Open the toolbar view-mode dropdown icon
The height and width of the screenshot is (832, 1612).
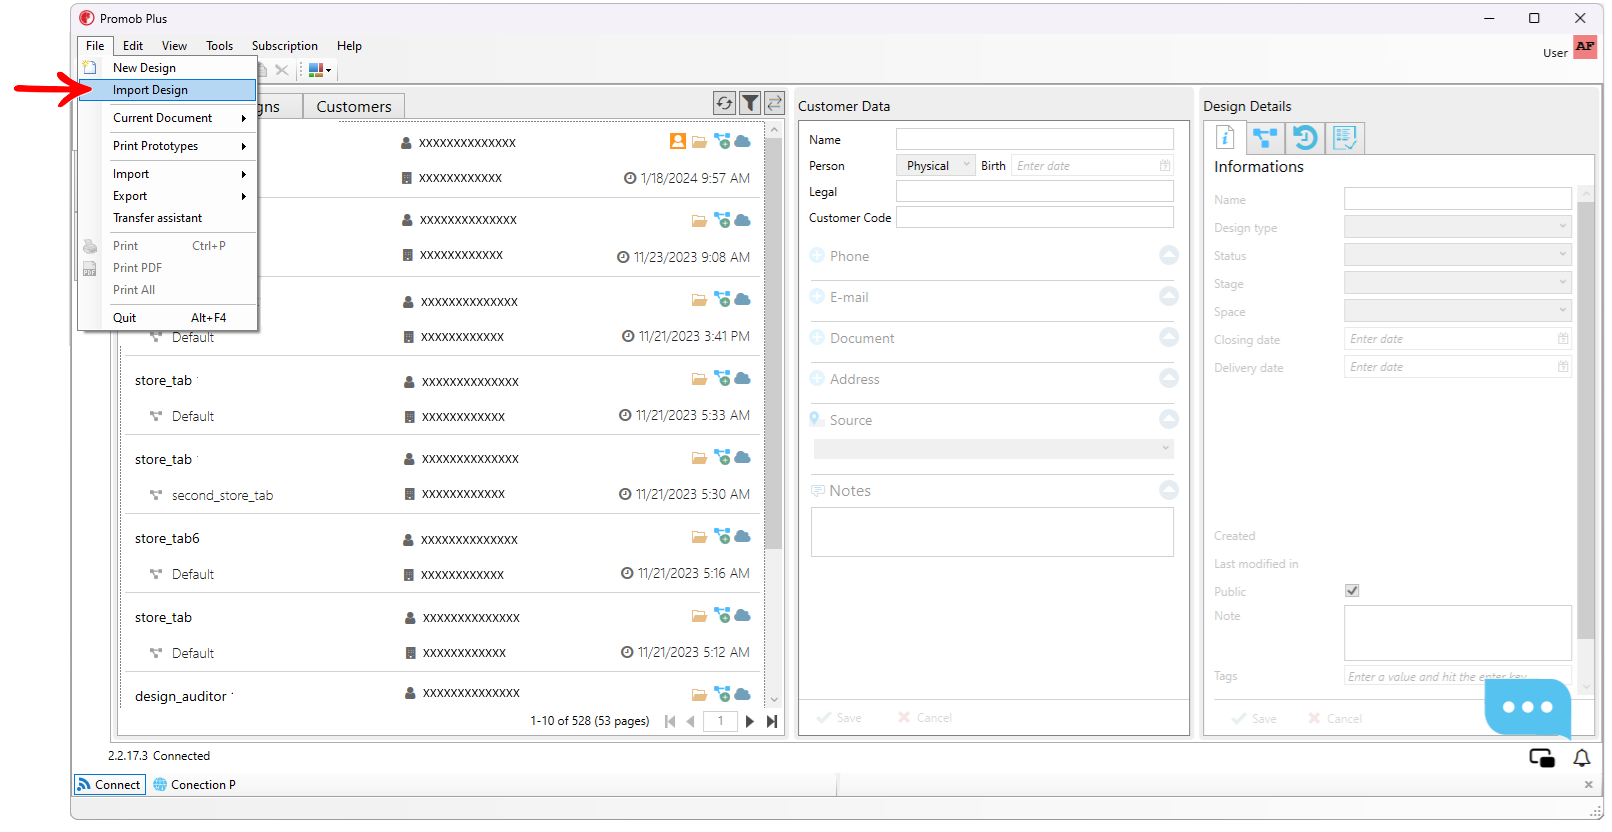click(x=319, y=70)
